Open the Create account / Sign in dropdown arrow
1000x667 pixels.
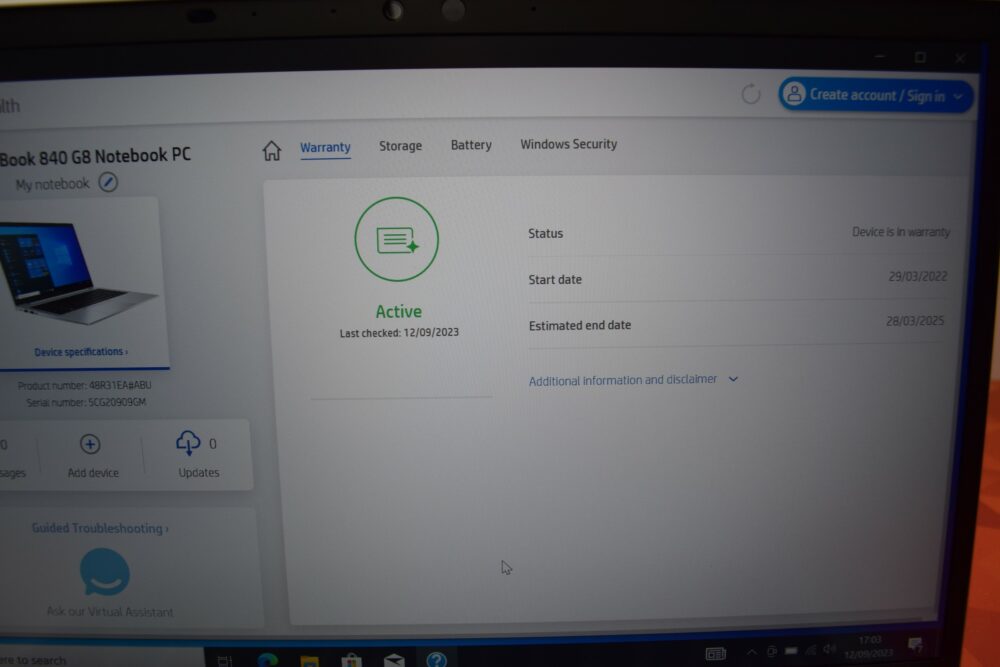point(958,96)
